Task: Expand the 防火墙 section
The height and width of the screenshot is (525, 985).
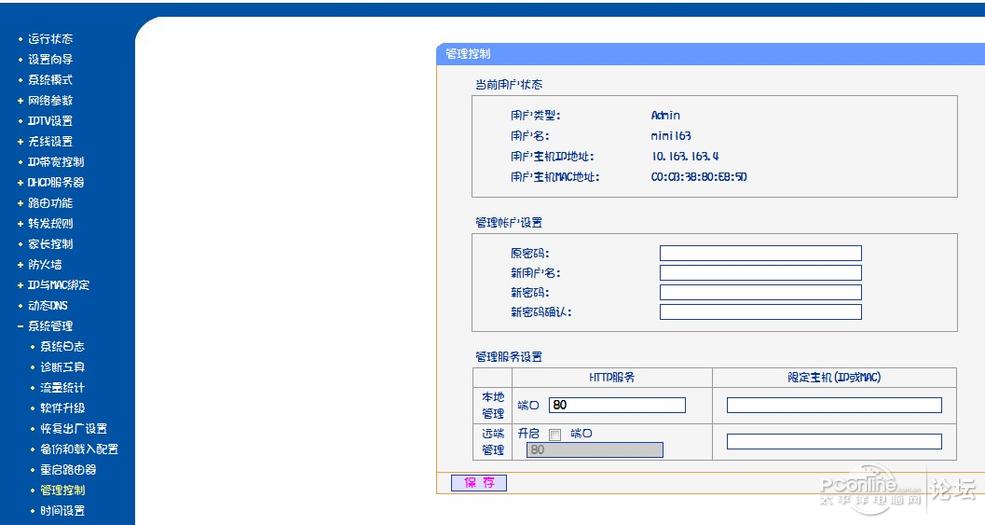Action: pyautogui.click(x=45, y=264)
